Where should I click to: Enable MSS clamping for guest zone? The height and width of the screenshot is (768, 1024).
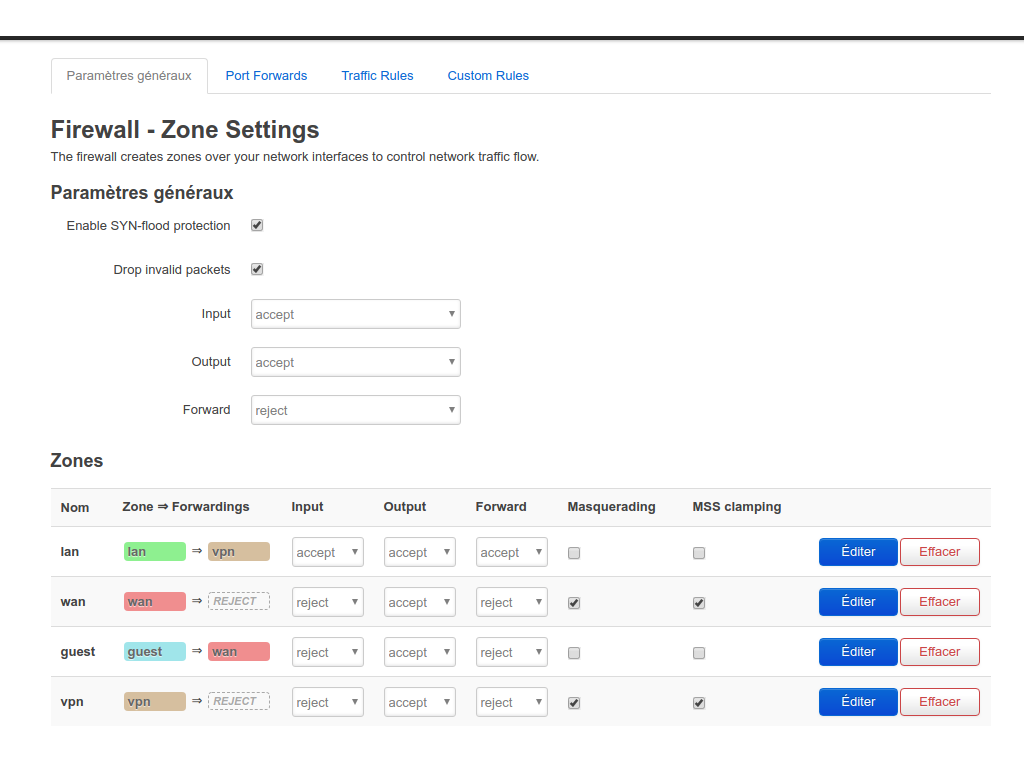699,653
